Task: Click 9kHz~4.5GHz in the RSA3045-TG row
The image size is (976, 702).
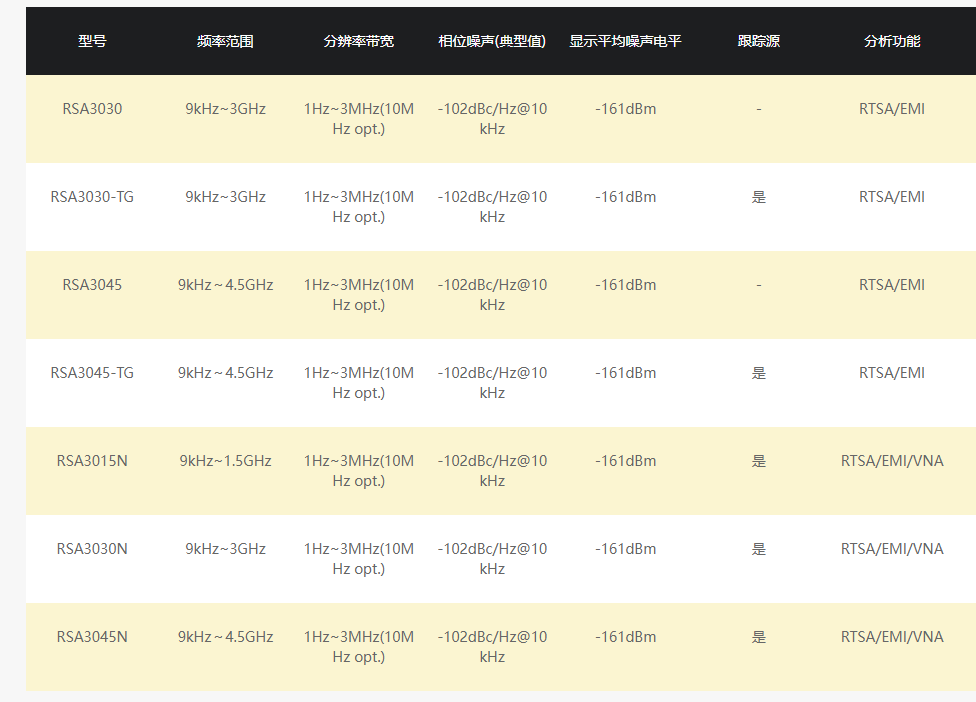Action: (x=225, y=373)
